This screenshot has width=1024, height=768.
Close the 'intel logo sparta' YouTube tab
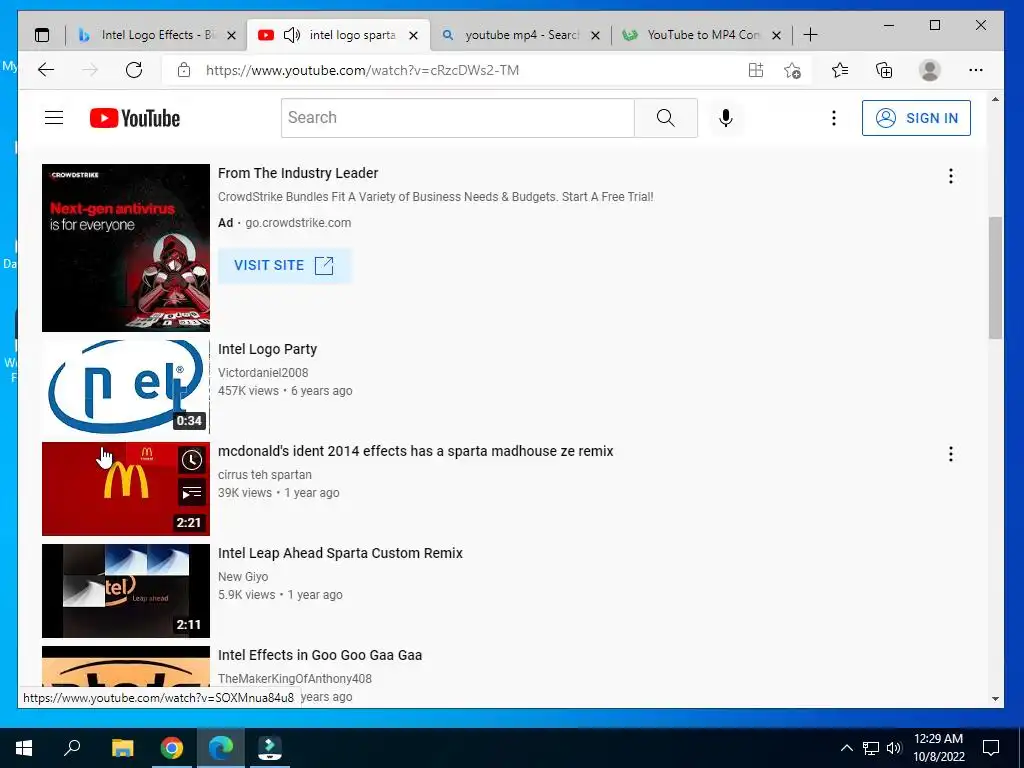click(x=413, y=35)
